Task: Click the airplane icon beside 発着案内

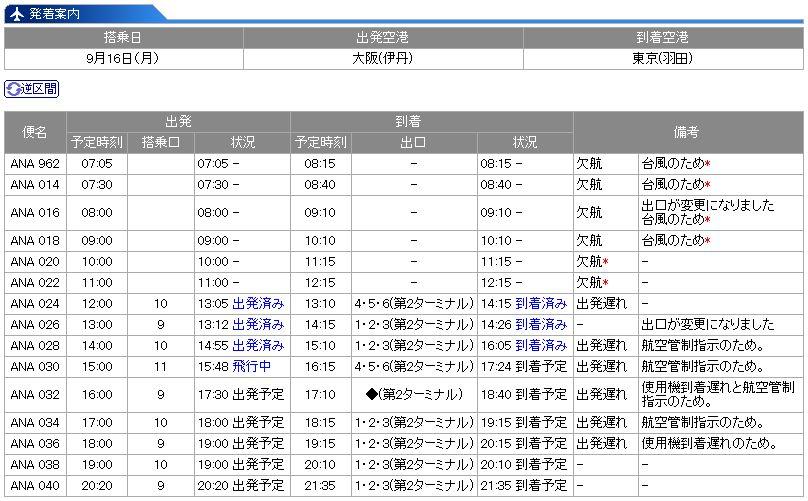Action: coord(15,13)
